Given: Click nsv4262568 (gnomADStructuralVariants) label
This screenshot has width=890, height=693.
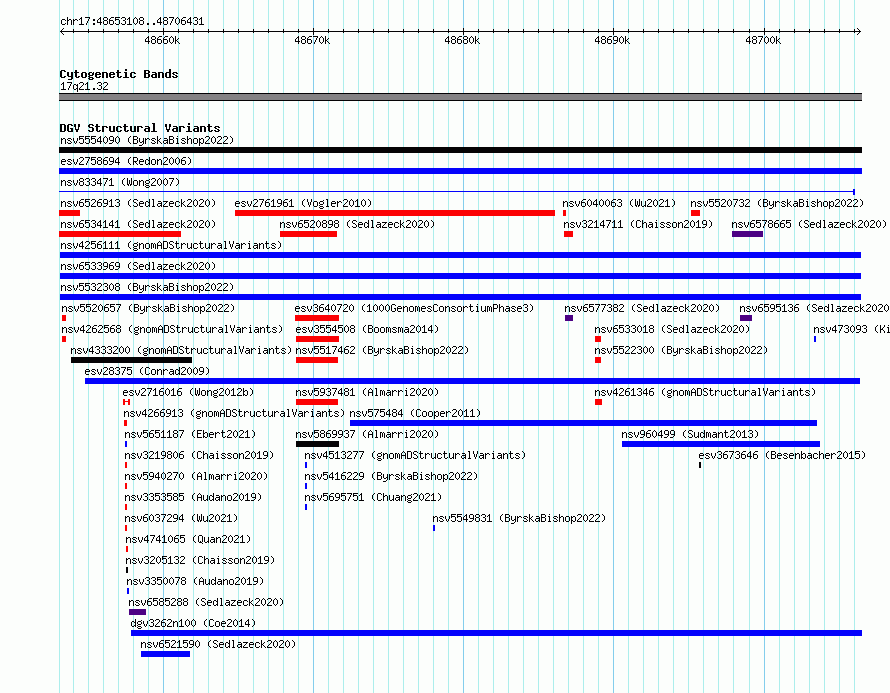Looking at the screenshot, I should [x=172, y=329].
